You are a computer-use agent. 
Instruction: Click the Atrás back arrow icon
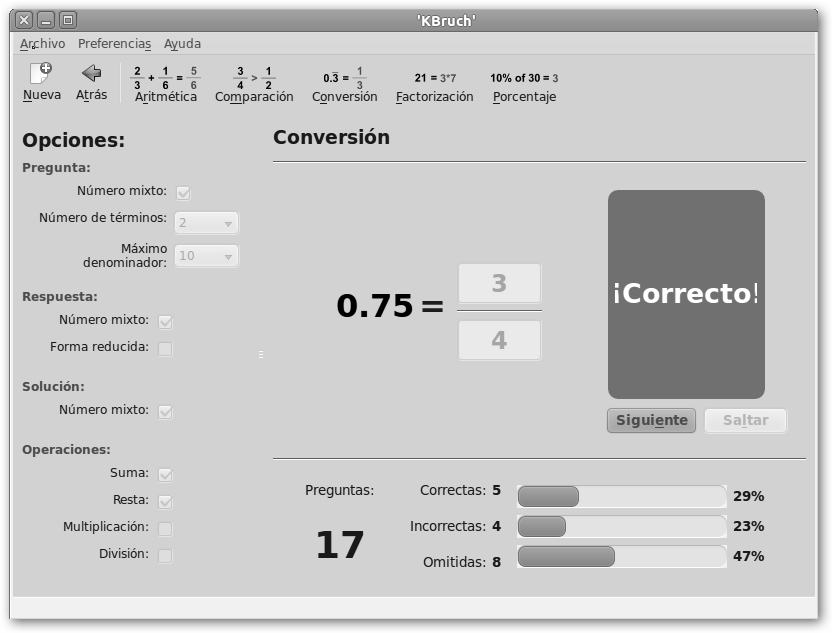point(91,74)
